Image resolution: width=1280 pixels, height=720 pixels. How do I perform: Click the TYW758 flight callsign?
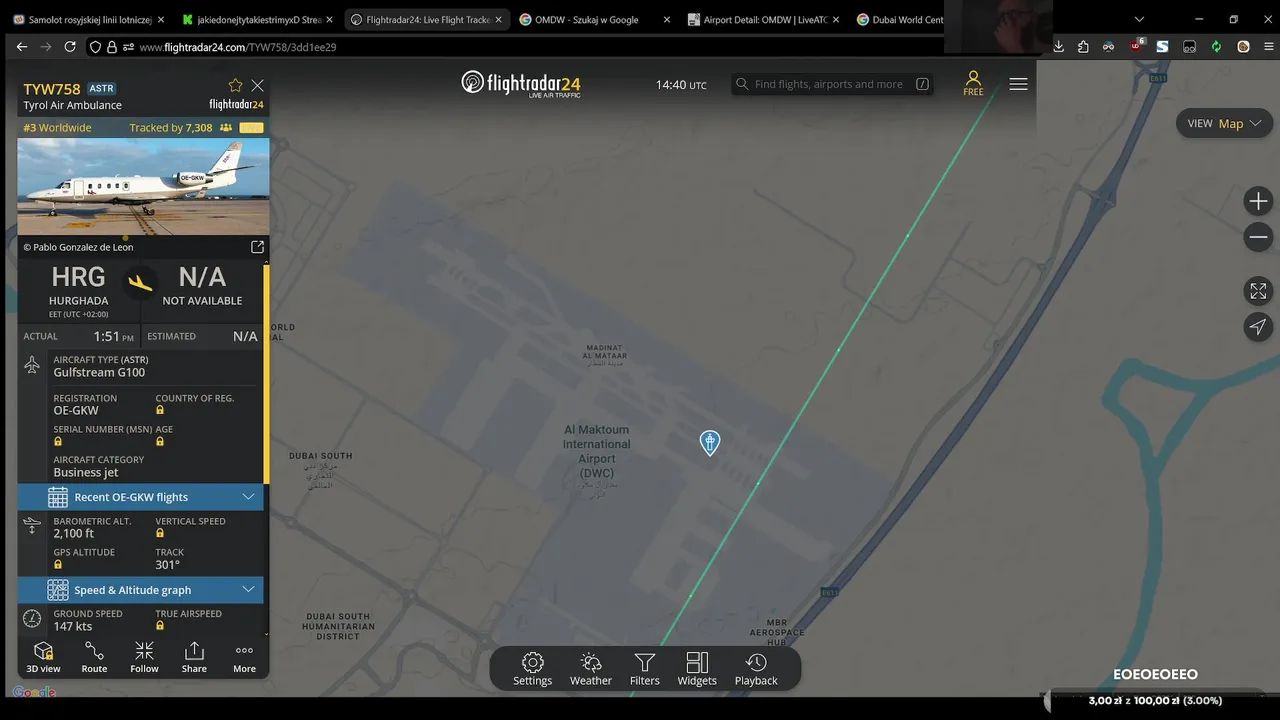pos(52,89)
